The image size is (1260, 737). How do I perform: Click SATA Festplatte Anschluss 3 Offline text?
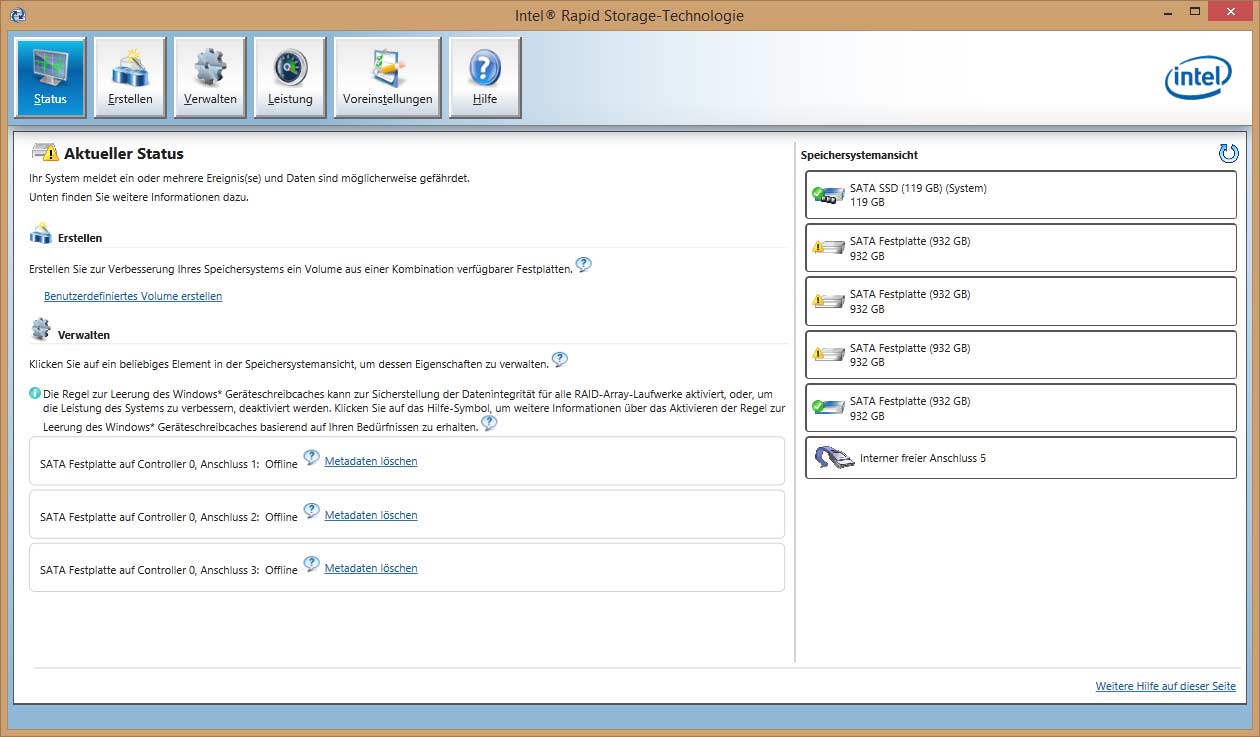(169, 570)
